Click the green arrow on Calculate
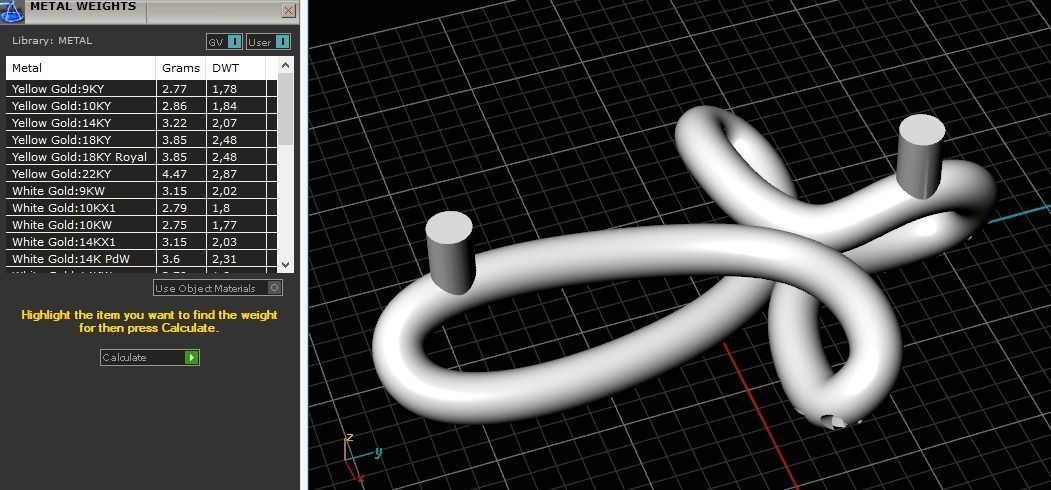The height and width of the screenshot is (490, 1051). click(192, 358)
